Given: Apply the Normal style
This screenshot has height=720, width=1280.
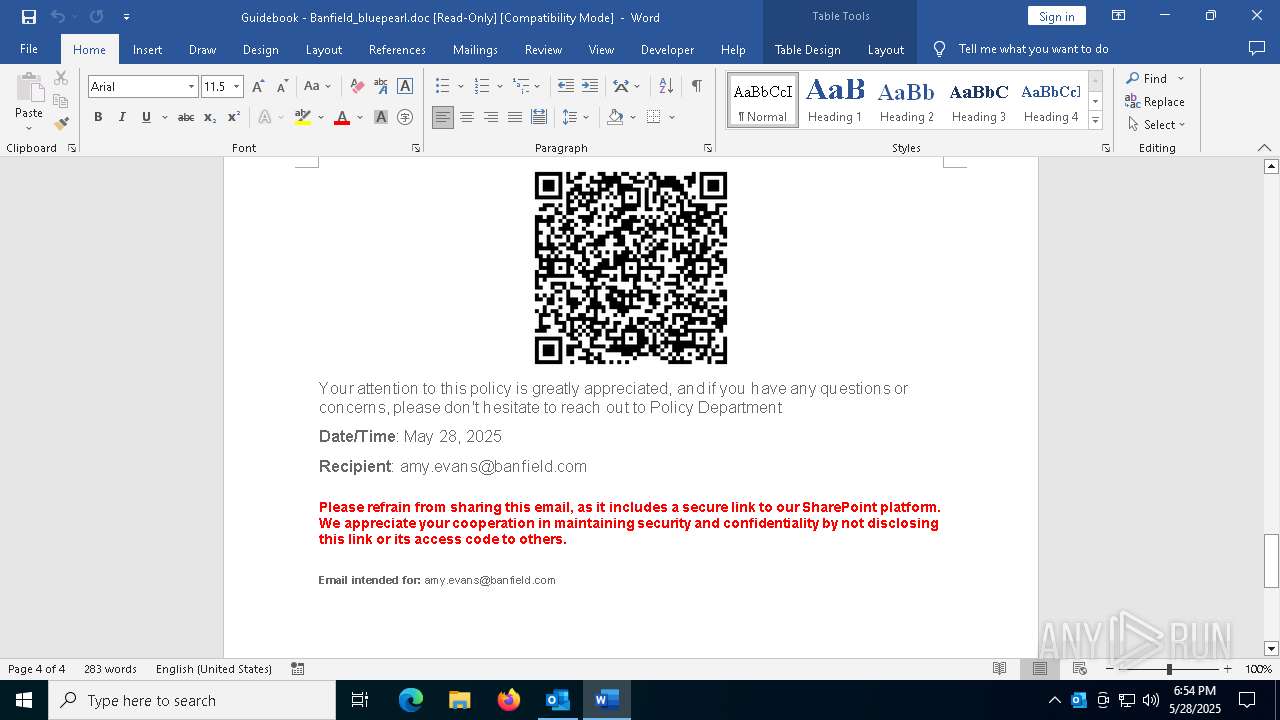Looking at the screenshot, I should point(763,100).
